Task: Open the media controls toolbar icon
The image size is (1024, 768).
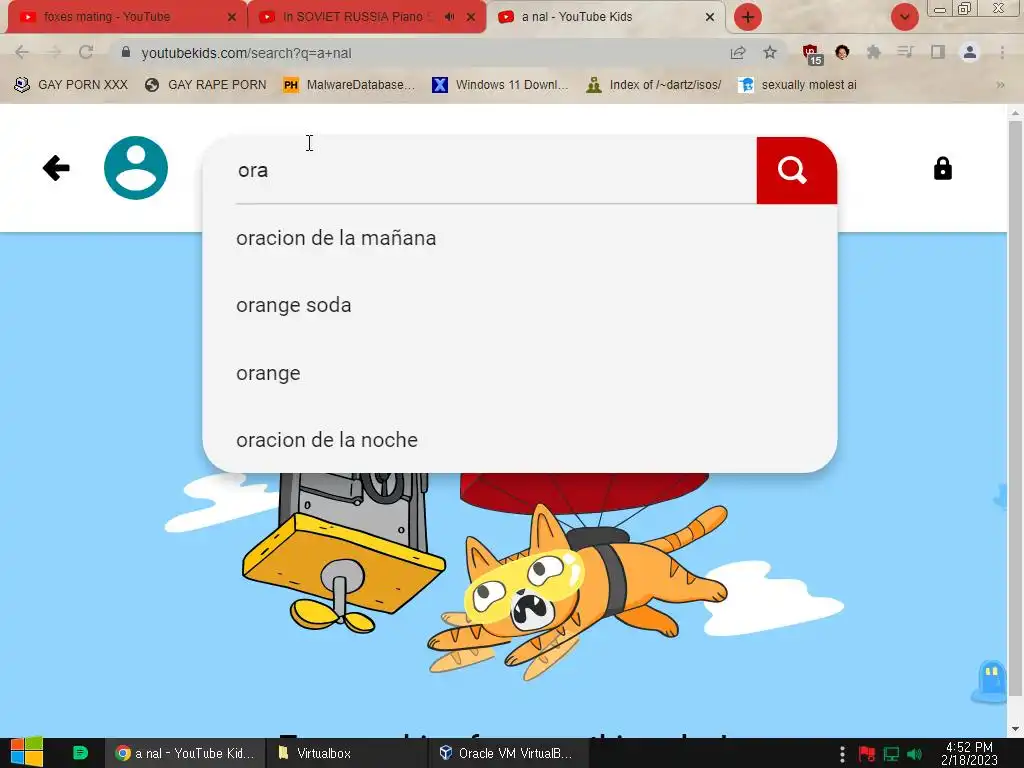Action: [x=905, y=52]
